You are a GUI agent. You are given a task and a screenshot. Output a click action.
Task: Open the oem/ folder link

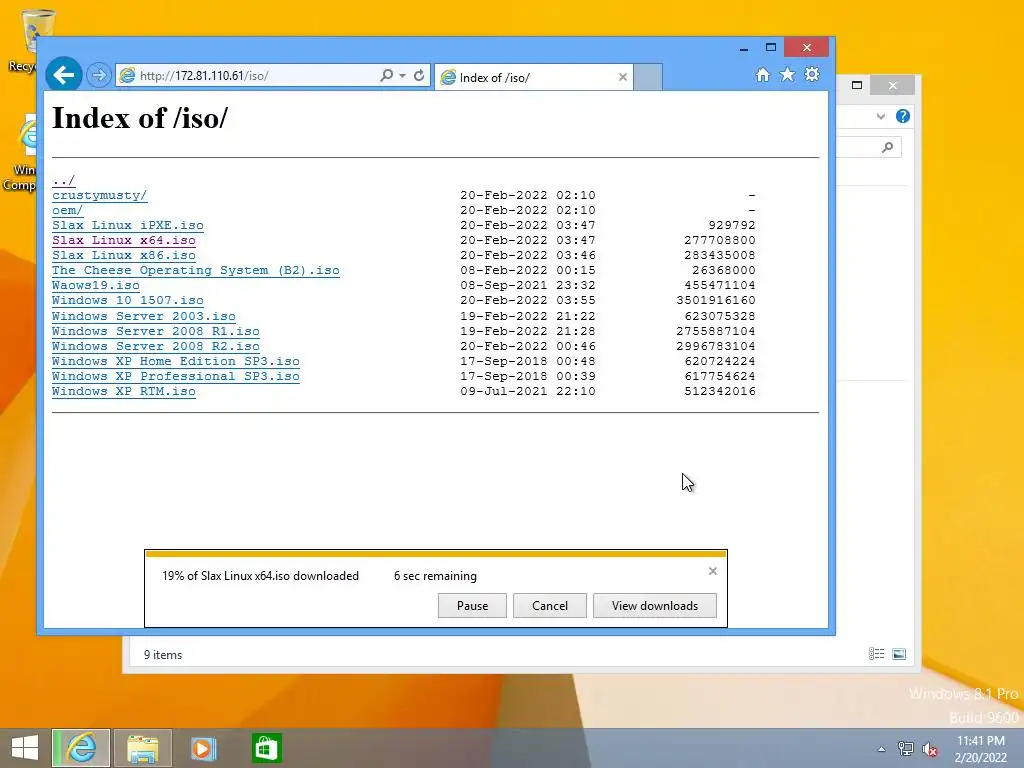click(x=67, y=210)
